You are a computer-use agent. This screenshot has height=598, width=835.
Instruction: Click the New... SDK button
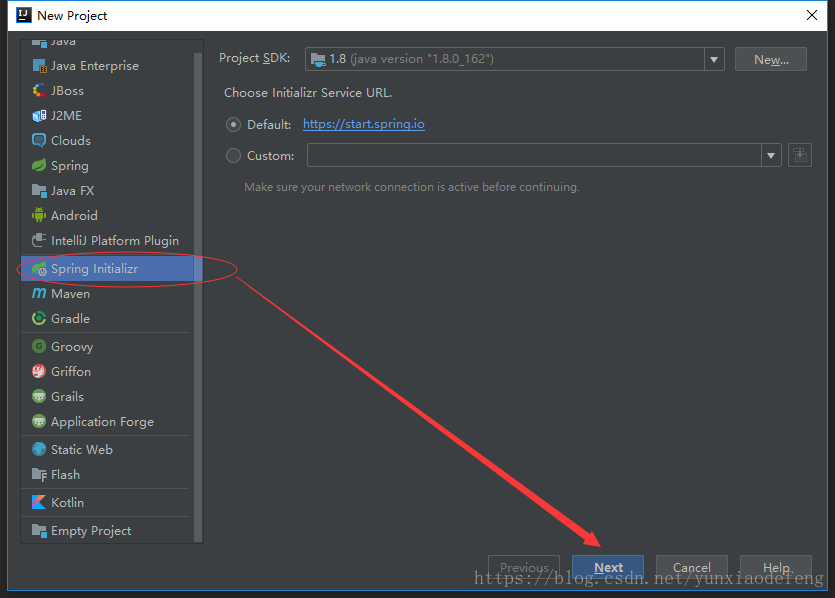[x=771, y=59]
